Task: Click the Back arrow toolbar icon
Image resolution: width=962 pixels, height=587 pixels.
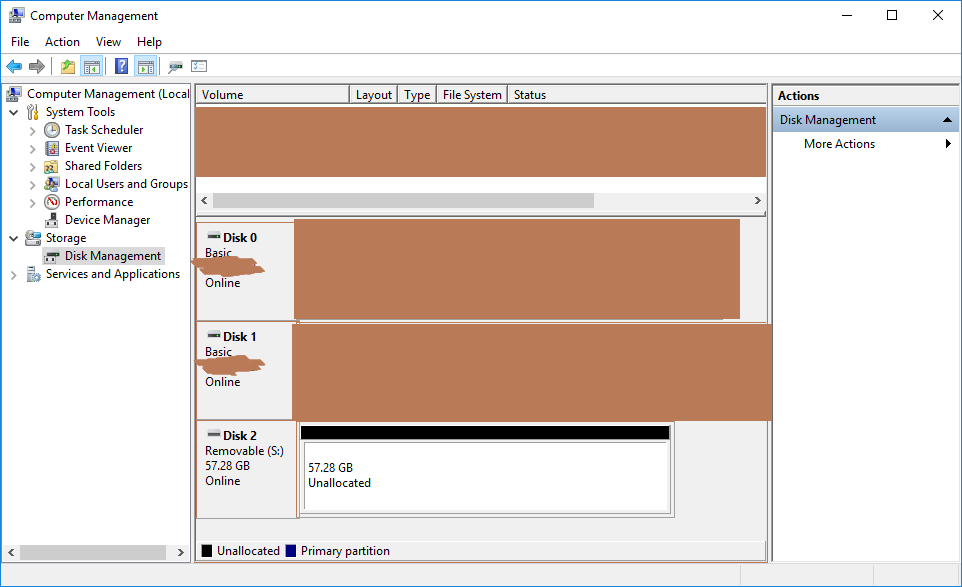Action: 14,66
